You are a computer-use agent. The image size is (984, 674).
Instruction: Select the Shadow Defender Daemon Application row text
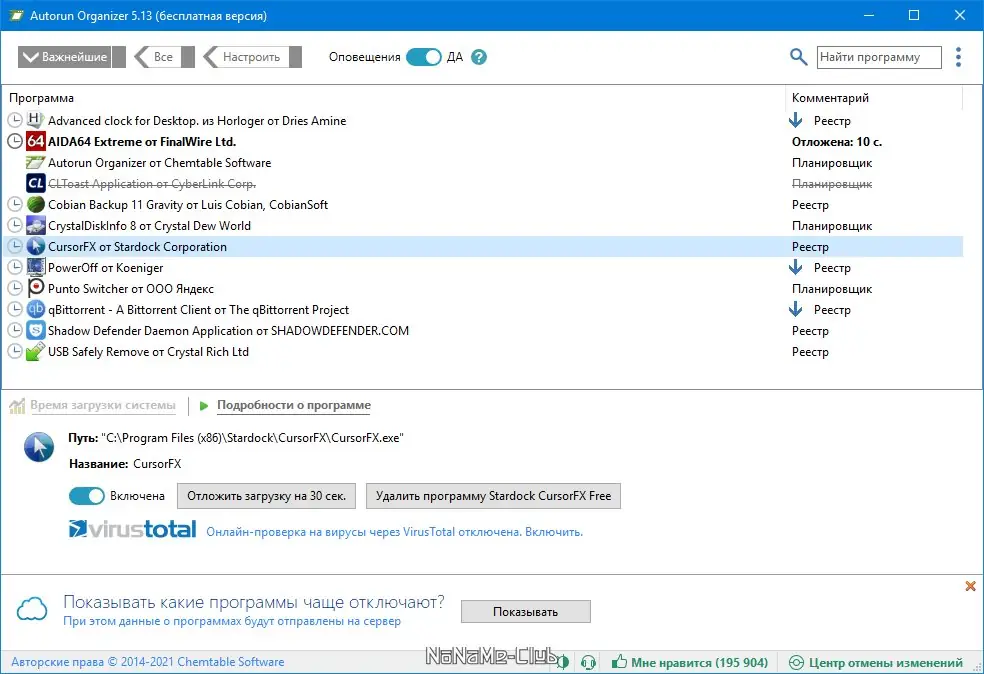click(x=228, y=331)
